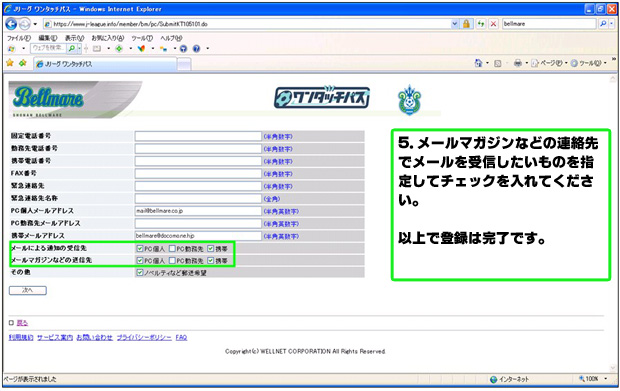Uncheck ノベルティなど郵送希望 checkbox
This screenshot has width=620, height=391.
click(140, 272)
